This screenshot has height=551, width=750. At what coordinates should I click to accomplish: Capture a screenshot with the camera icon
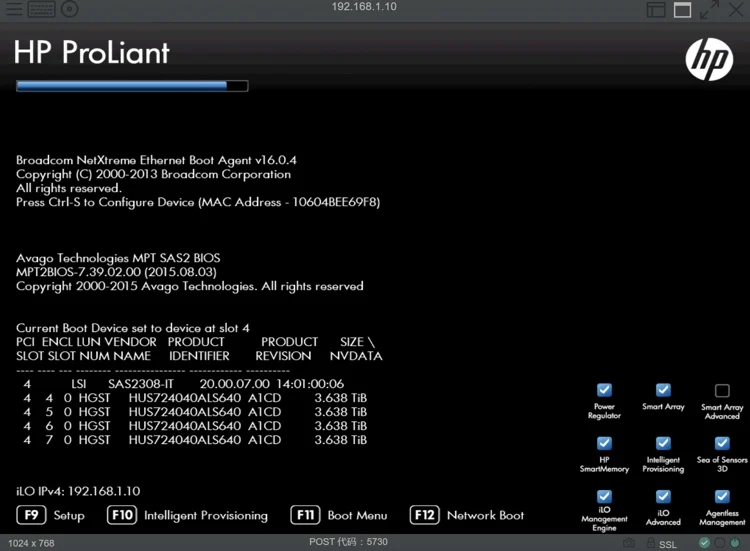click(628, 543)
